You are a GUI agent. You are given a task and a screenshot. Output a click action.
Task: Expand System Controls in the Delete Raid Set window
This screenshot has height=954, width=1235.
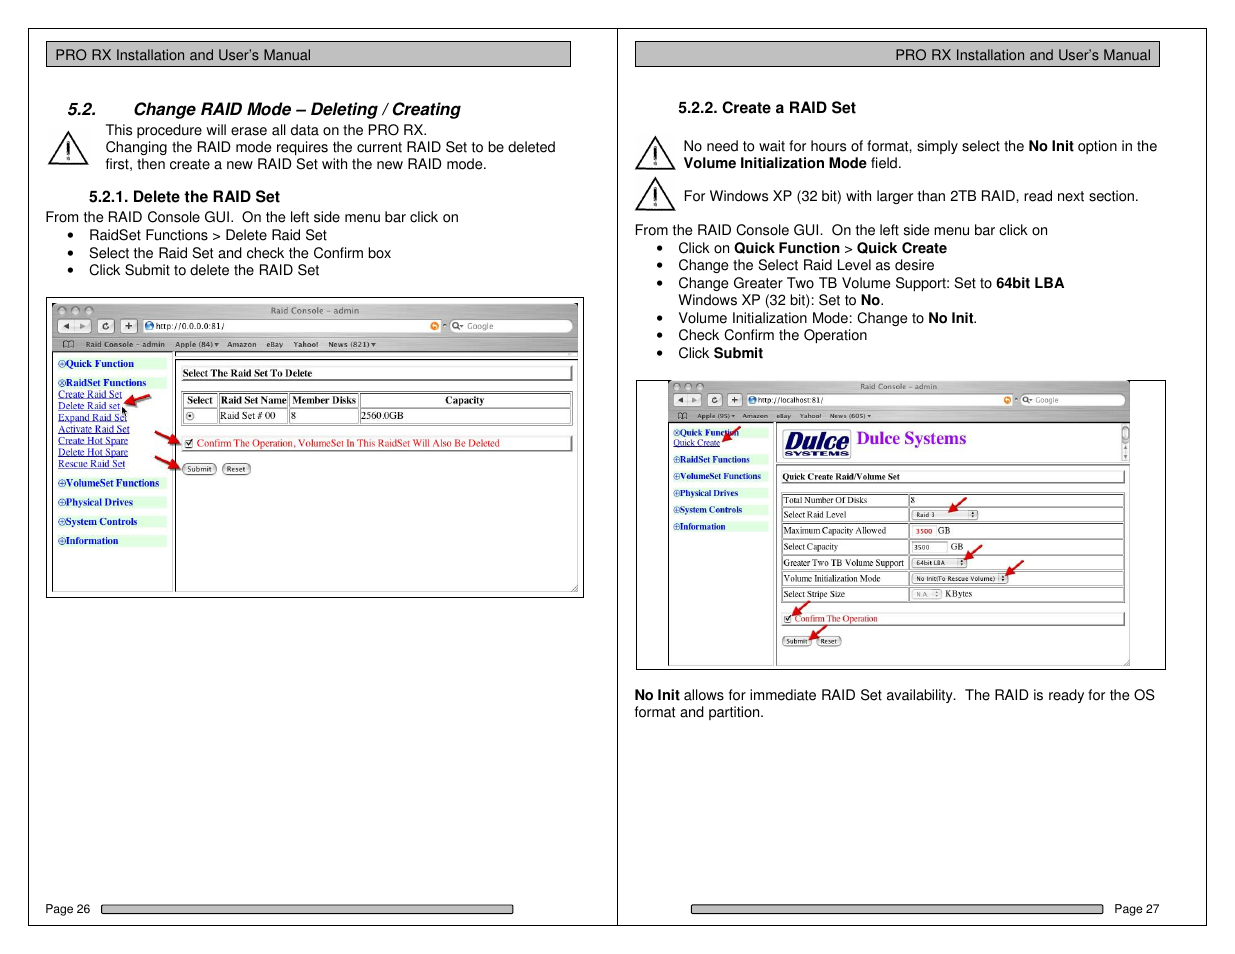click(x=98, y=522)
